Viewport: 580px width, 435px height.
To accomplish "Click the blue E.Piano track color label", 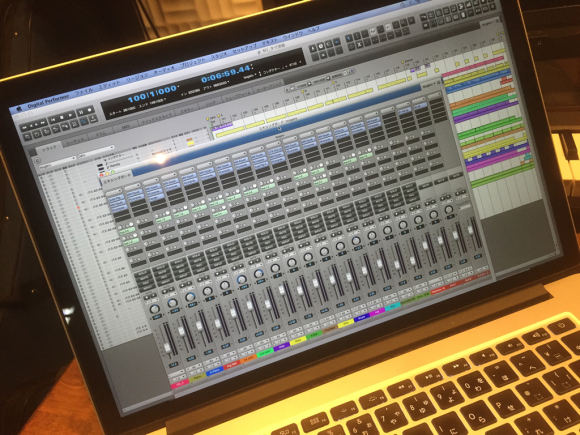I will tap(214, 371).
